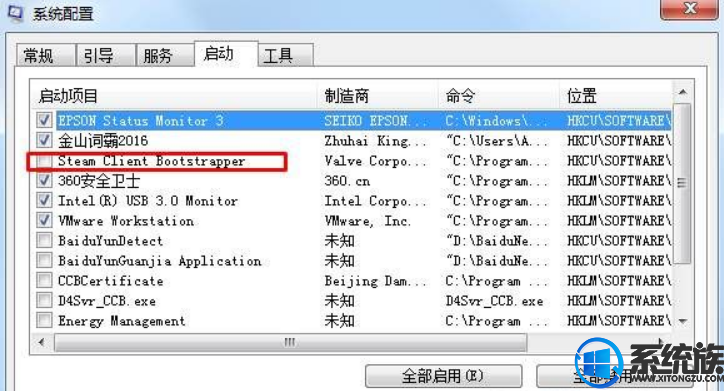This screenshot has height=391, width=724.
Task: Click the vertical scrollbar thumb
Action: click(682, 183)
